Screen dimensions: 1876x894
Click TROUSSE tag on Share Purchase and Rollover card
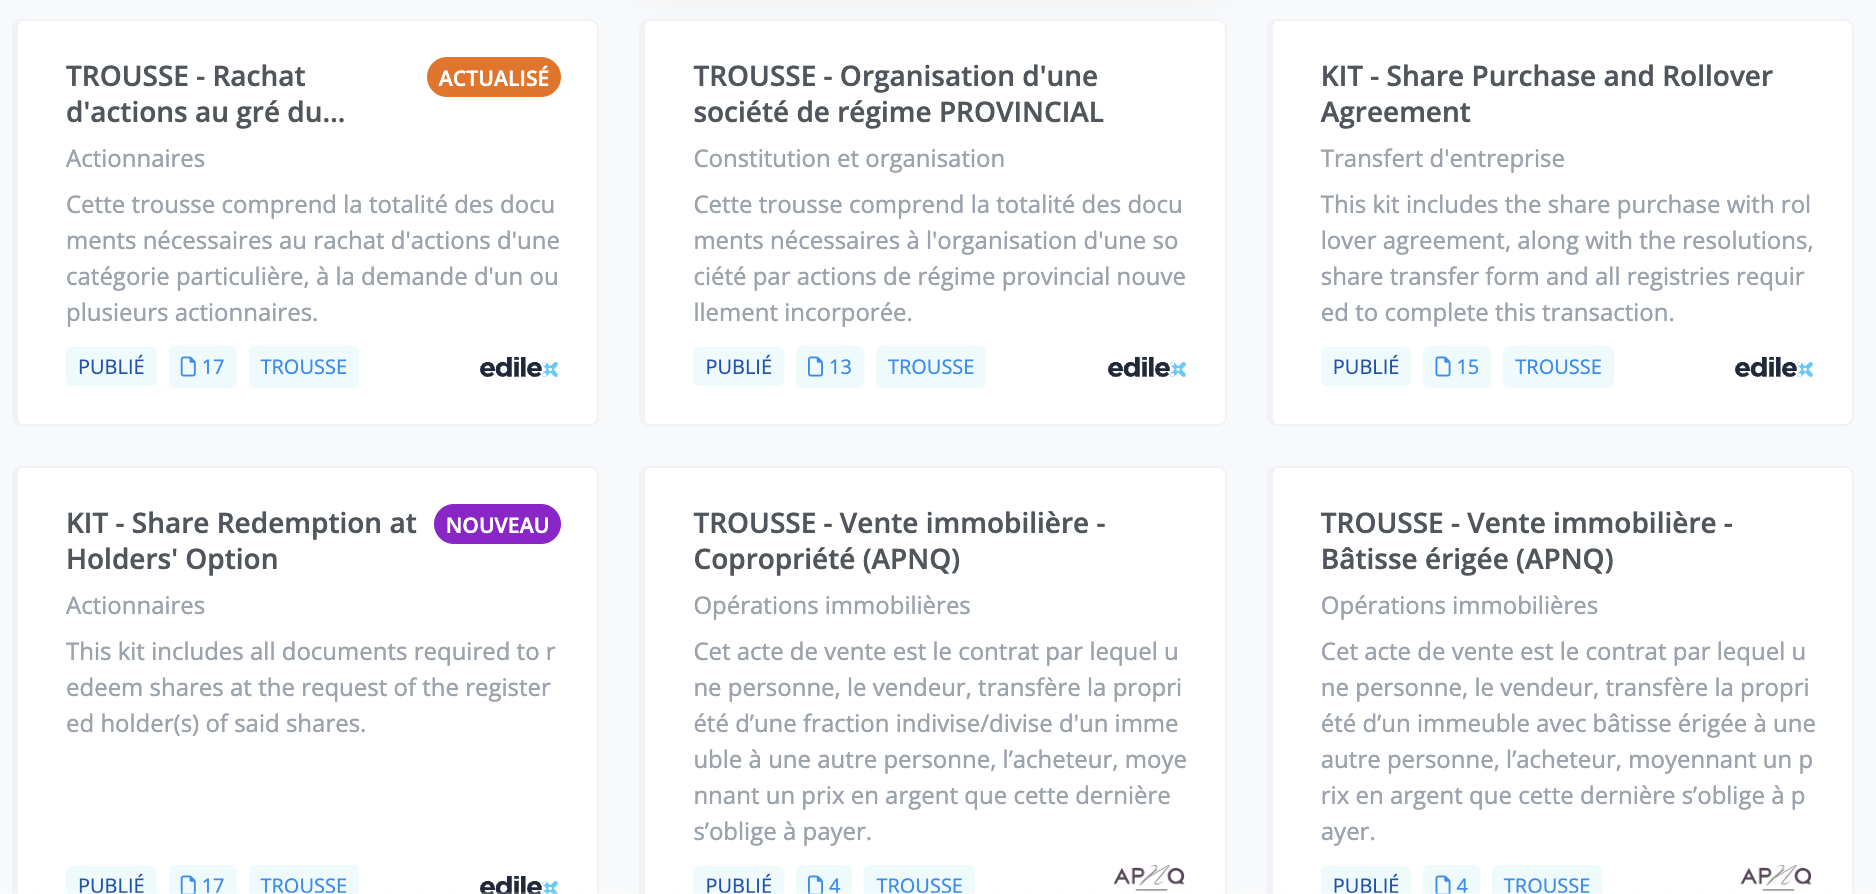(1557, 367)
